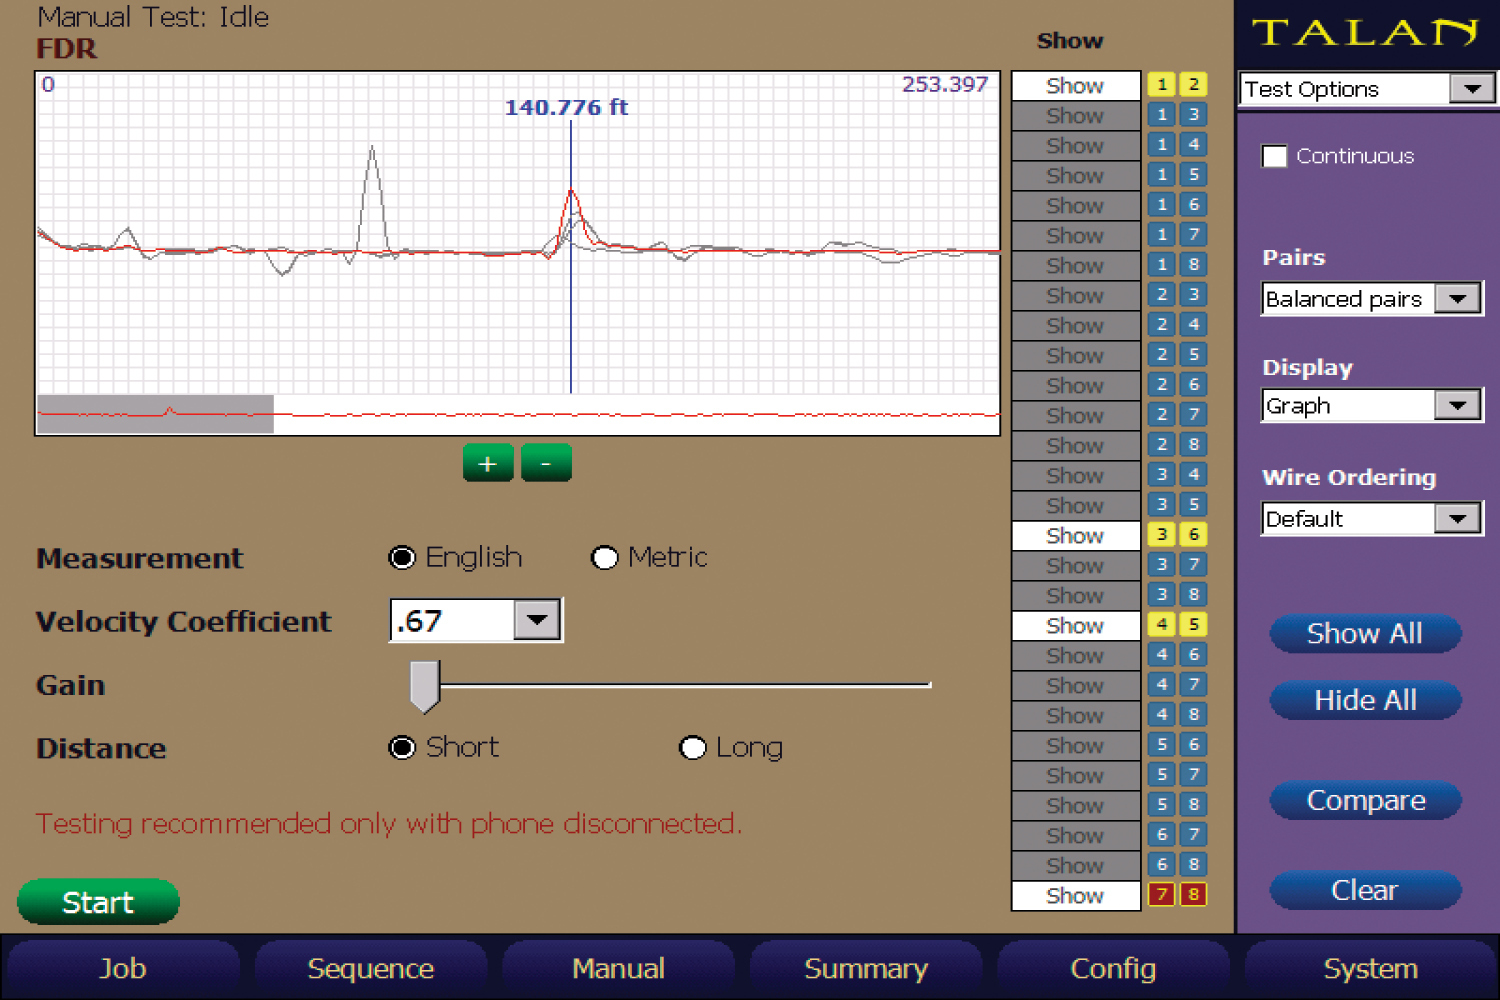The height and width of the screenshot is (1000, 1500).
Task: Click the gray overview region below the graph
Action: point(155,414)
